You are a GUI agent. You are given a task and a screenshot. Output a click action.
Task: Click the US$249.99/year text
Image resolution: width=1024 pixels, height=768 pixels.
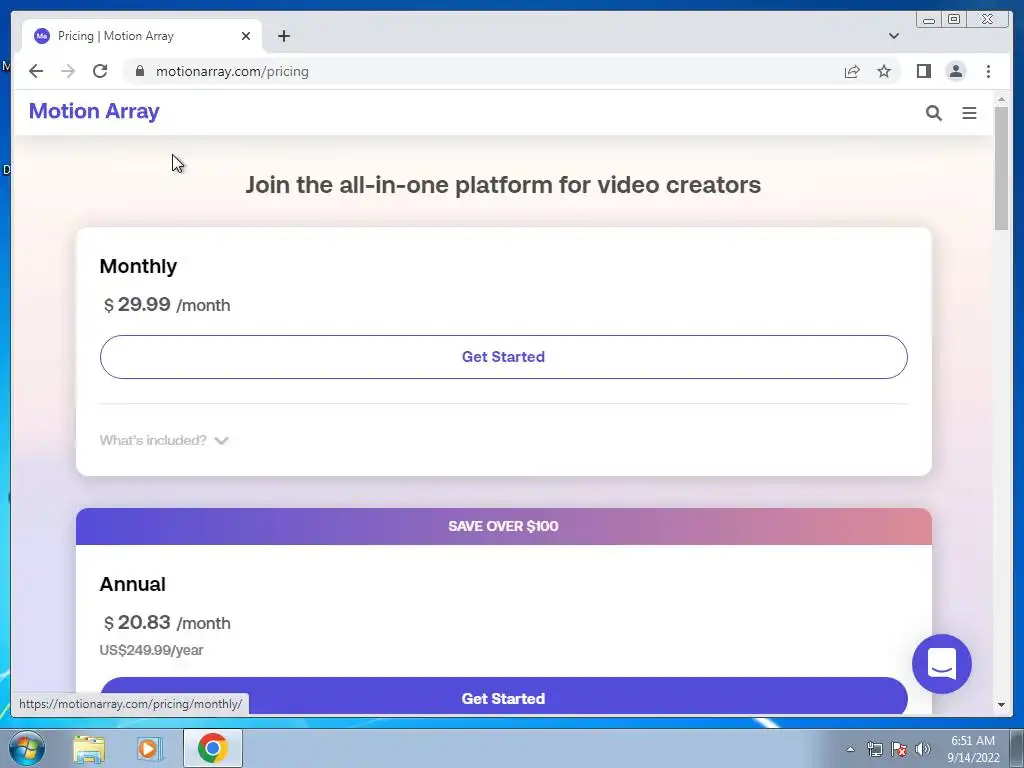(x=152, y=650)
